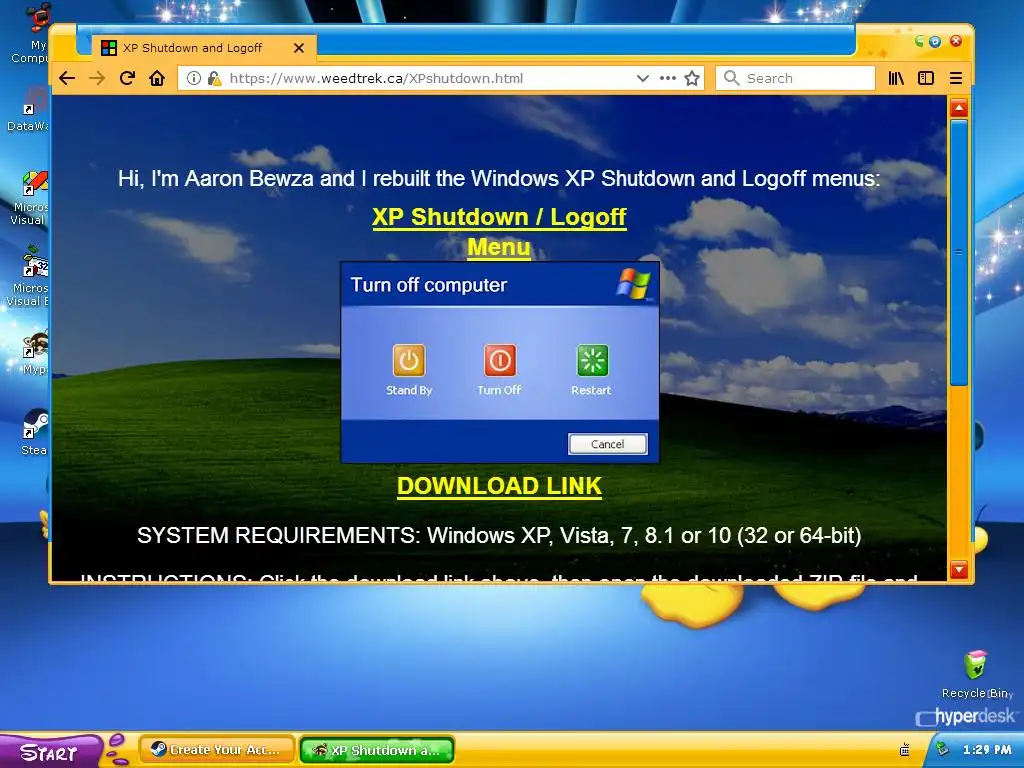
Task: Click the Windows flag logo in dialog
Action: (x=633, y=284)
